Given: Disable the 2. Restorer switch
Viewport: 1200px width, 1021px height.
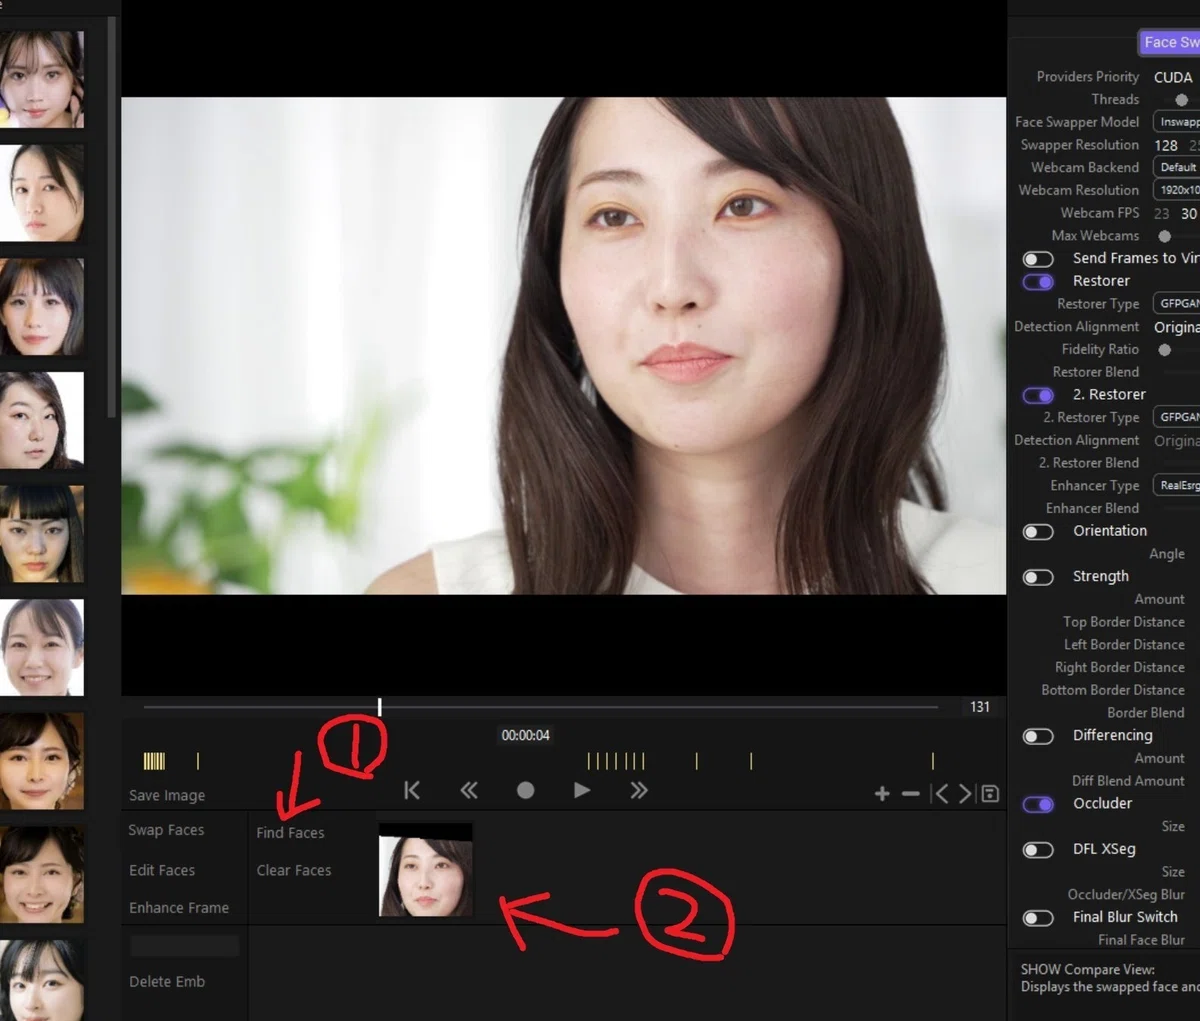Looking at the screenshot, I should pos(1038,395).
